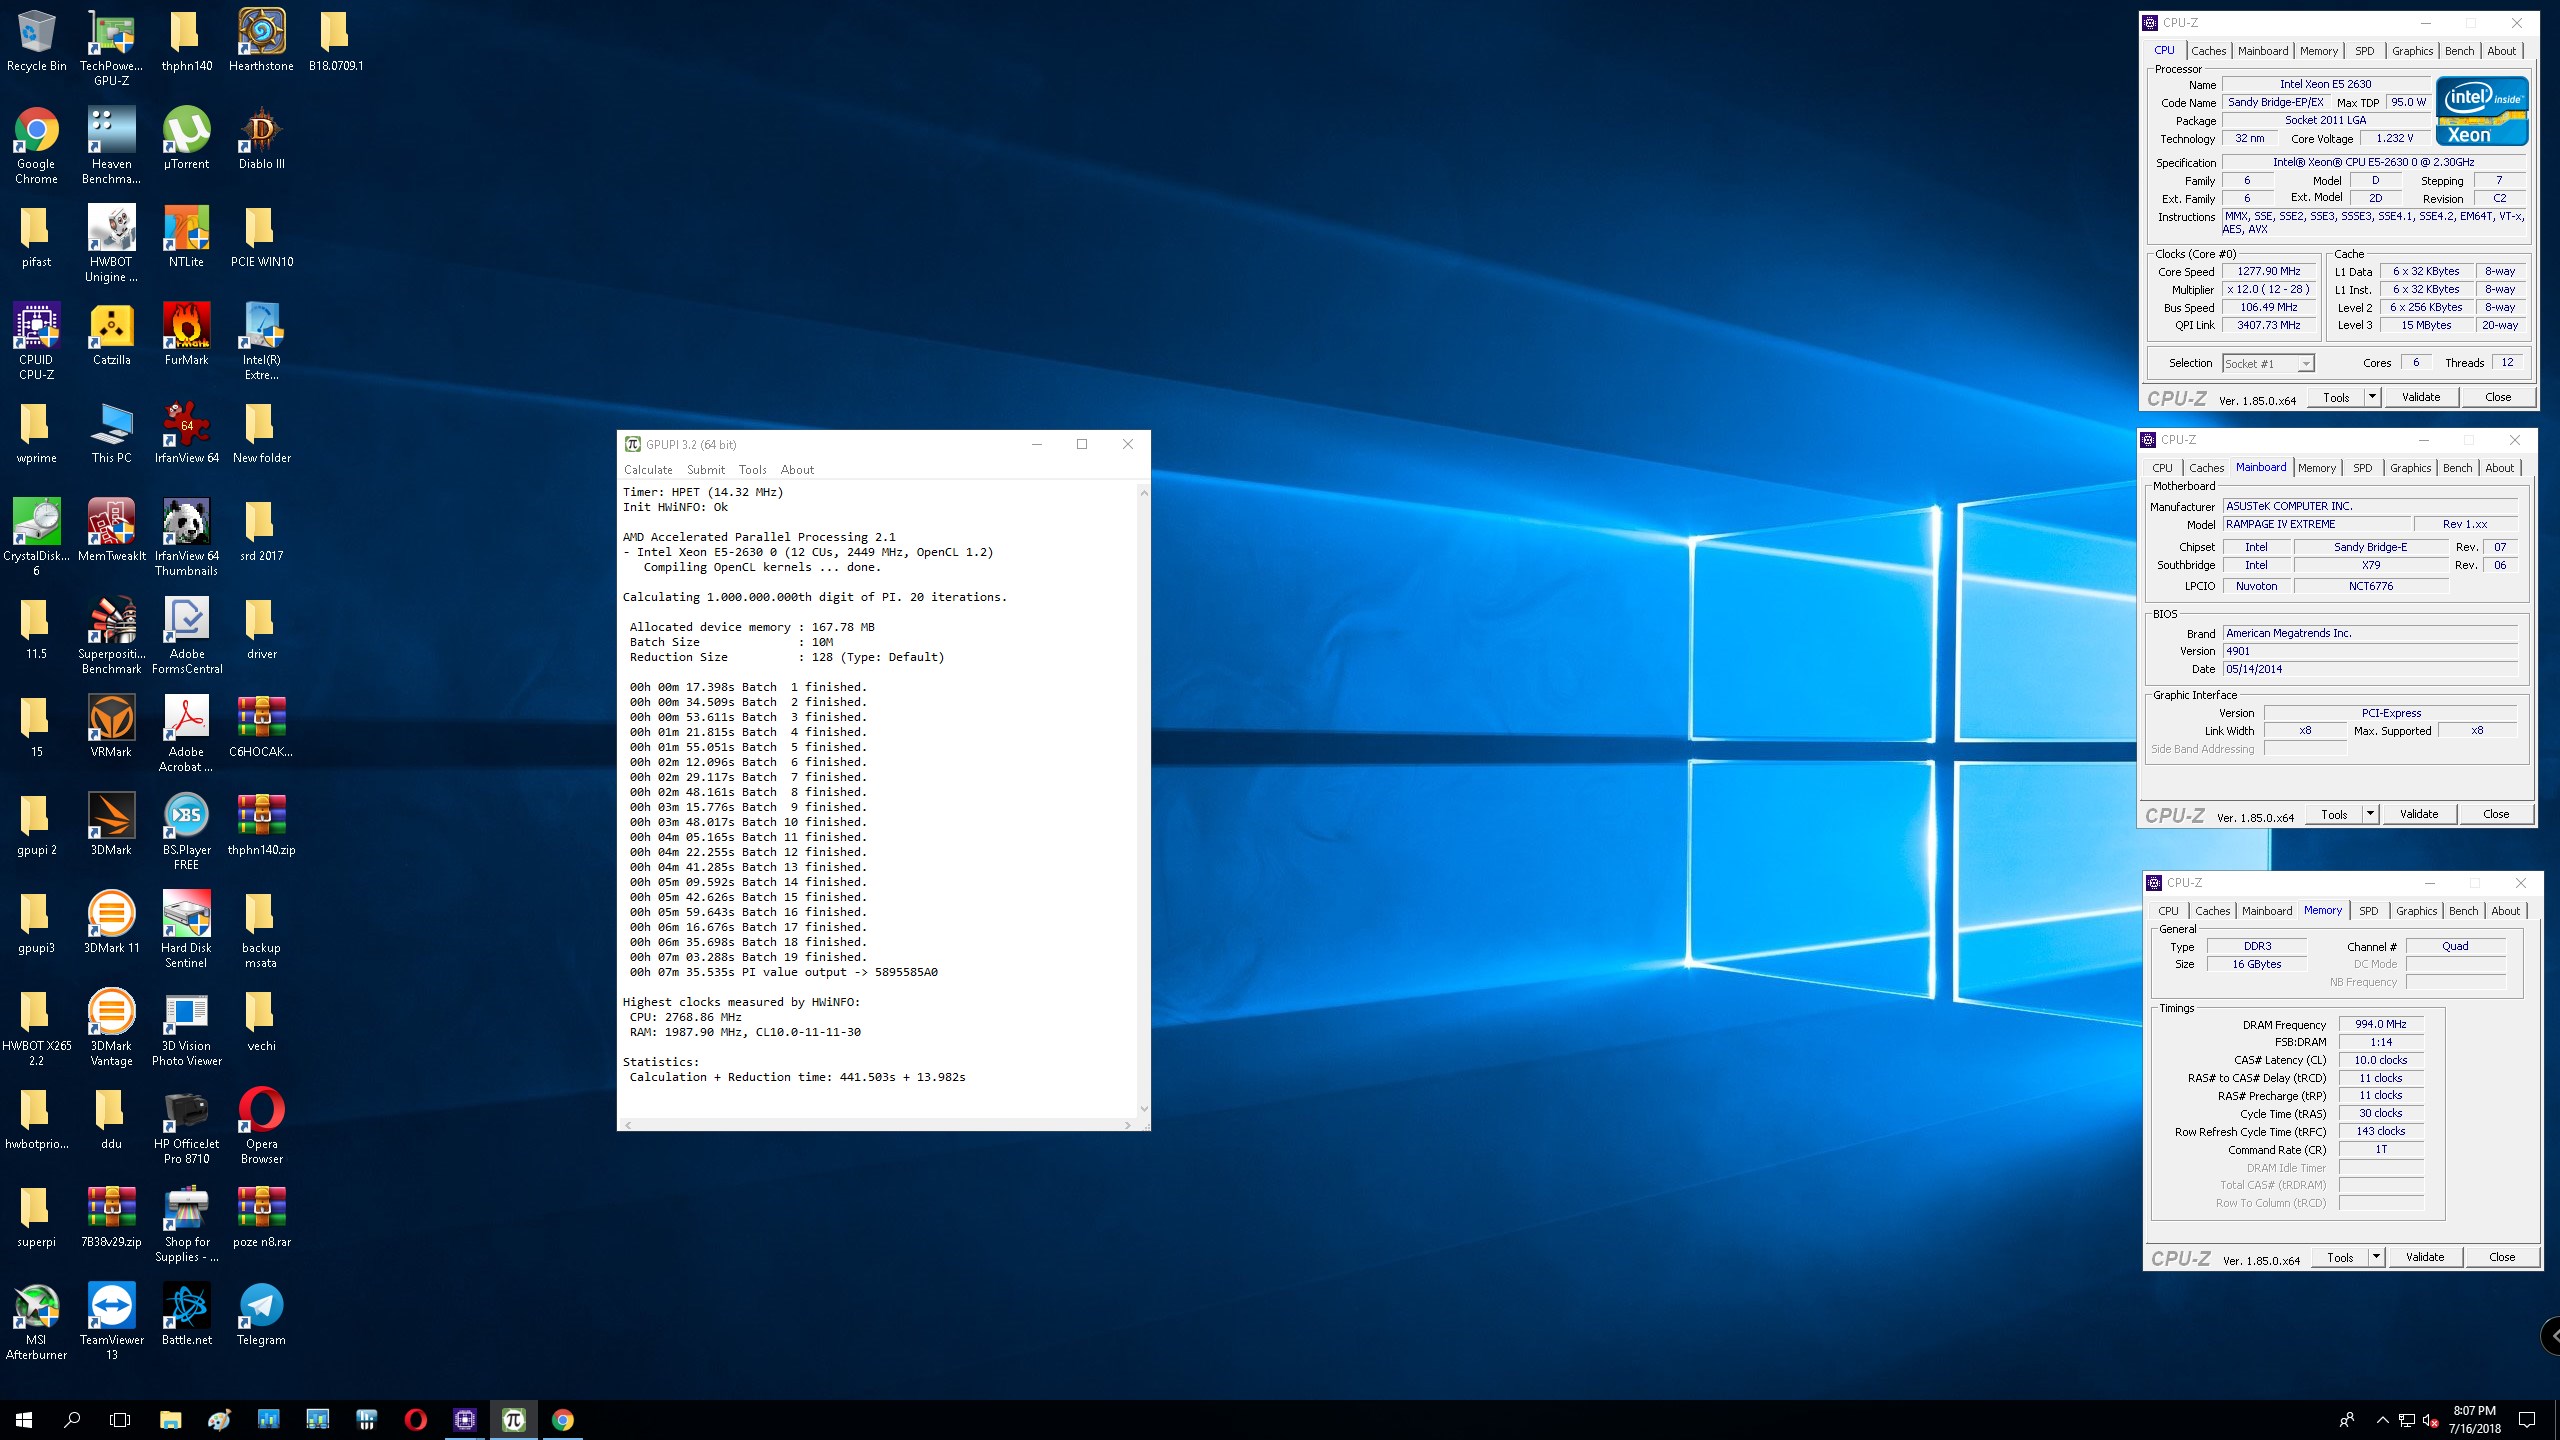Open File Explorer from the taskbar
The image size is (2560, 1440).
tap(171, 1420)
